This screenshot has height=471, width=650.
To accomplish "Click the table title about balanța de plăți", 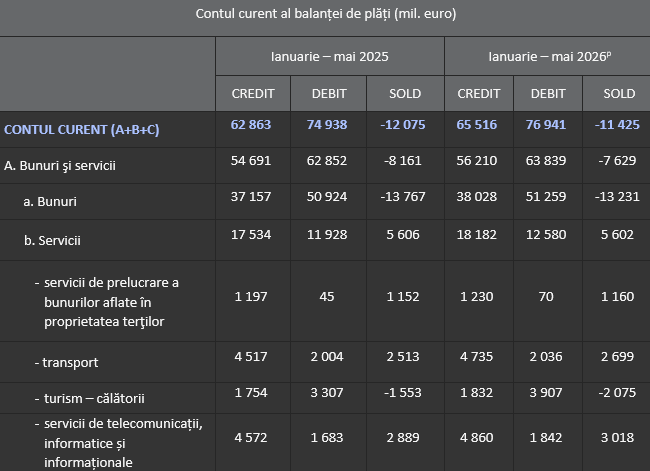I will point(326,14).
